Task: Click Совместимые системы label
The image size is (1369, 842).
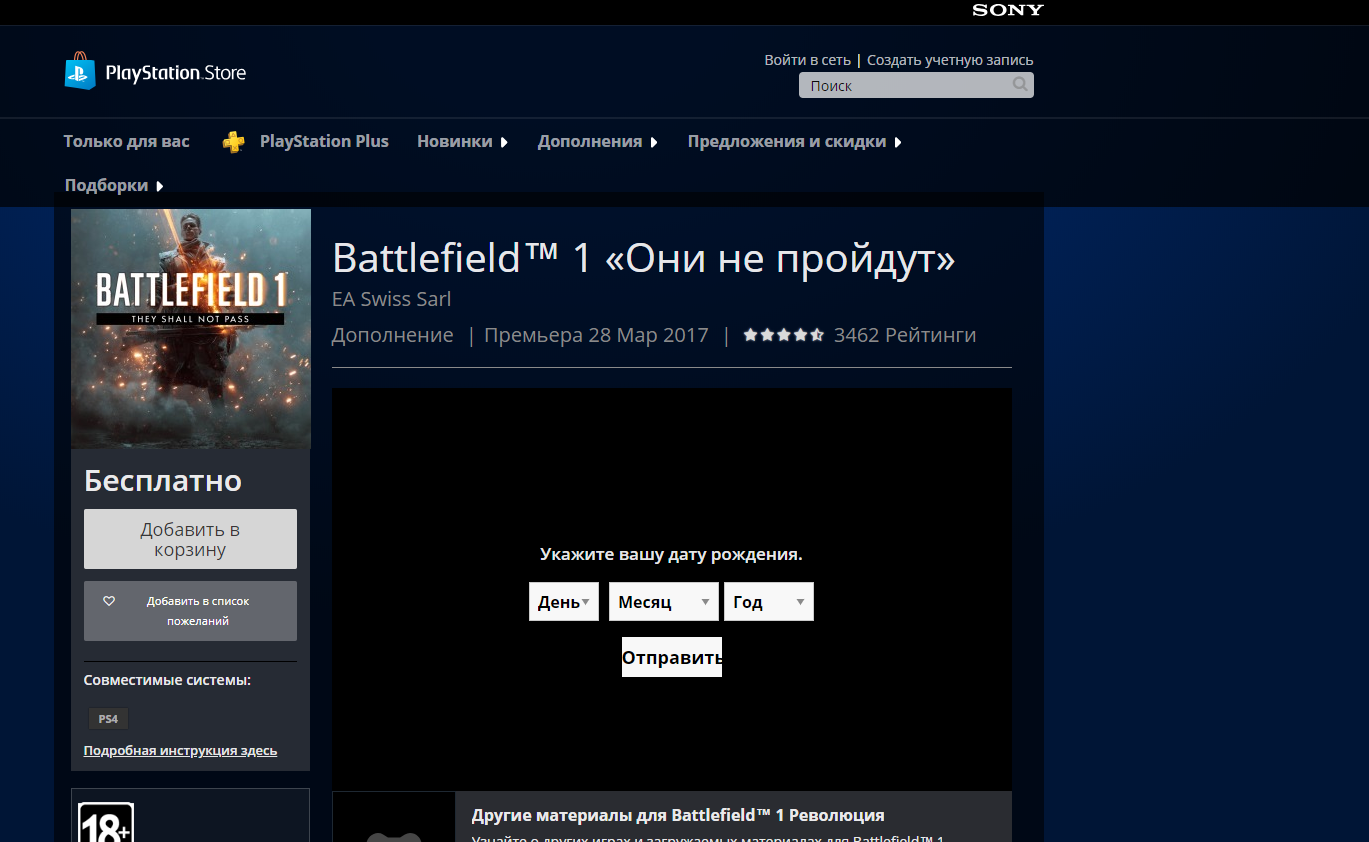Action: pos(167,680)
